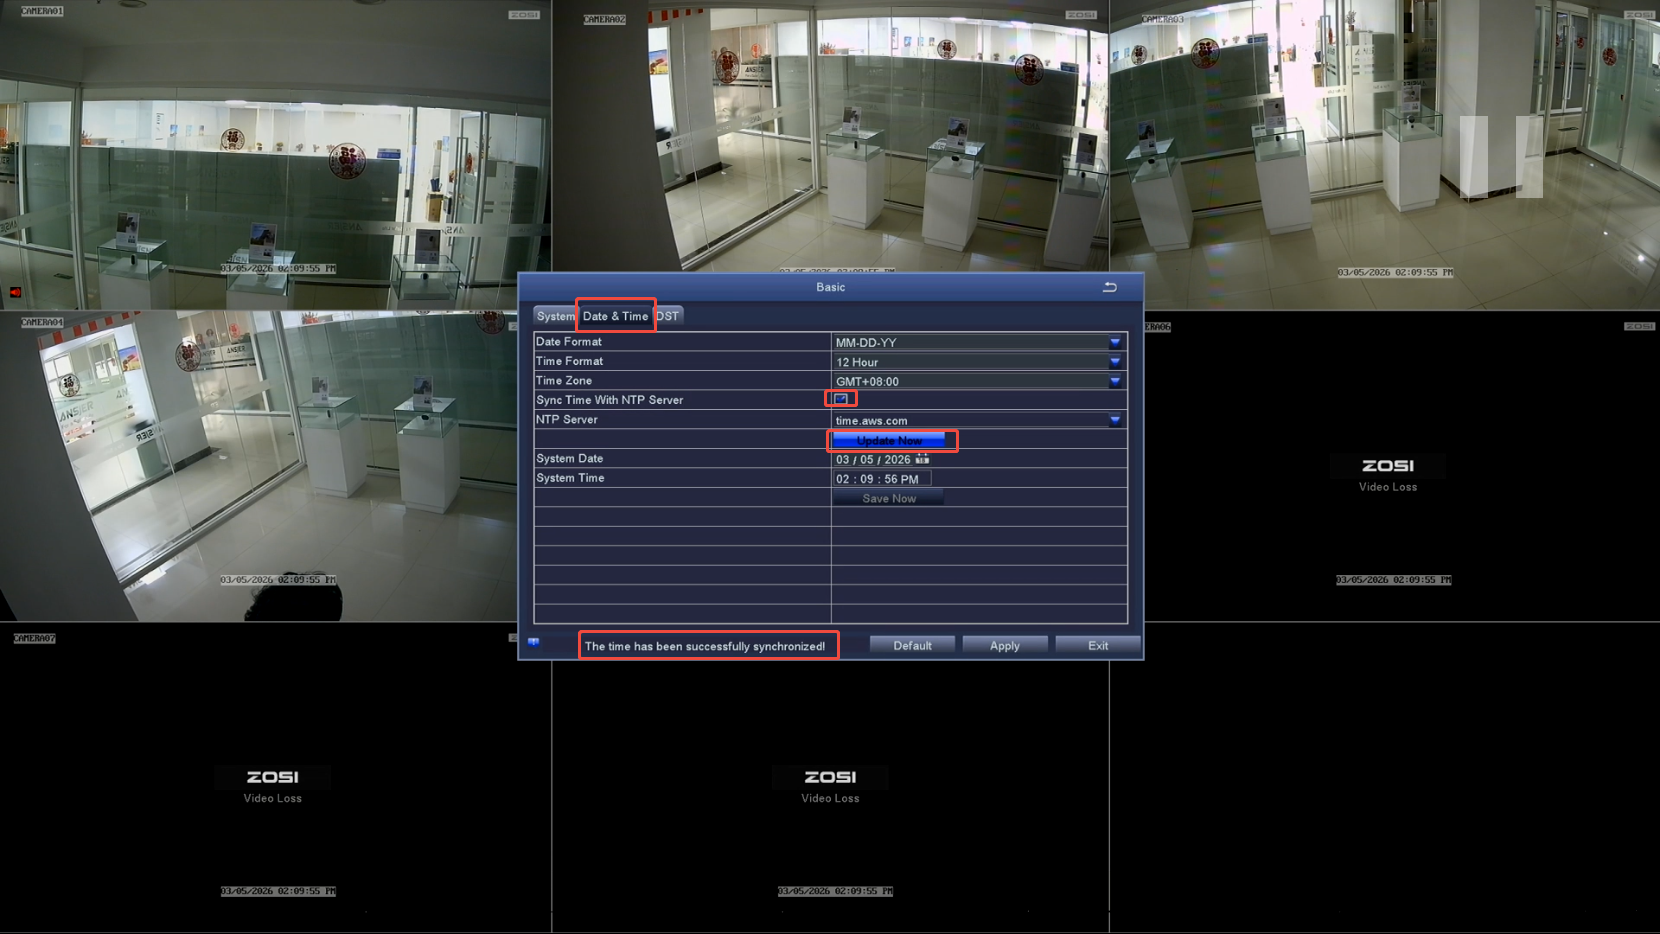Click the Save Now button
The width and height of the screenshot is (1660, 934).
click(888, 498)
